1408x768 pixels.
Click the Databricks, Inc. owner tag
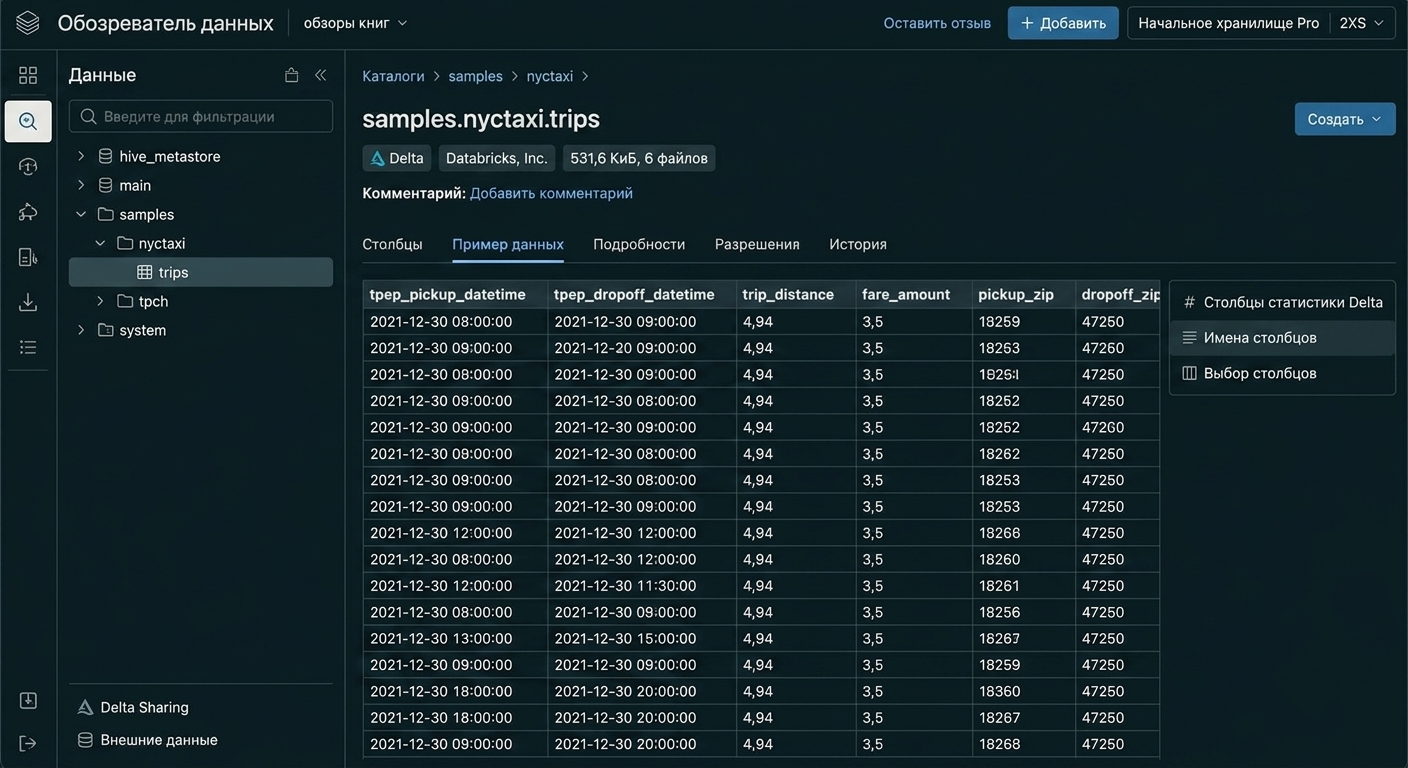[x=496, y=158]
